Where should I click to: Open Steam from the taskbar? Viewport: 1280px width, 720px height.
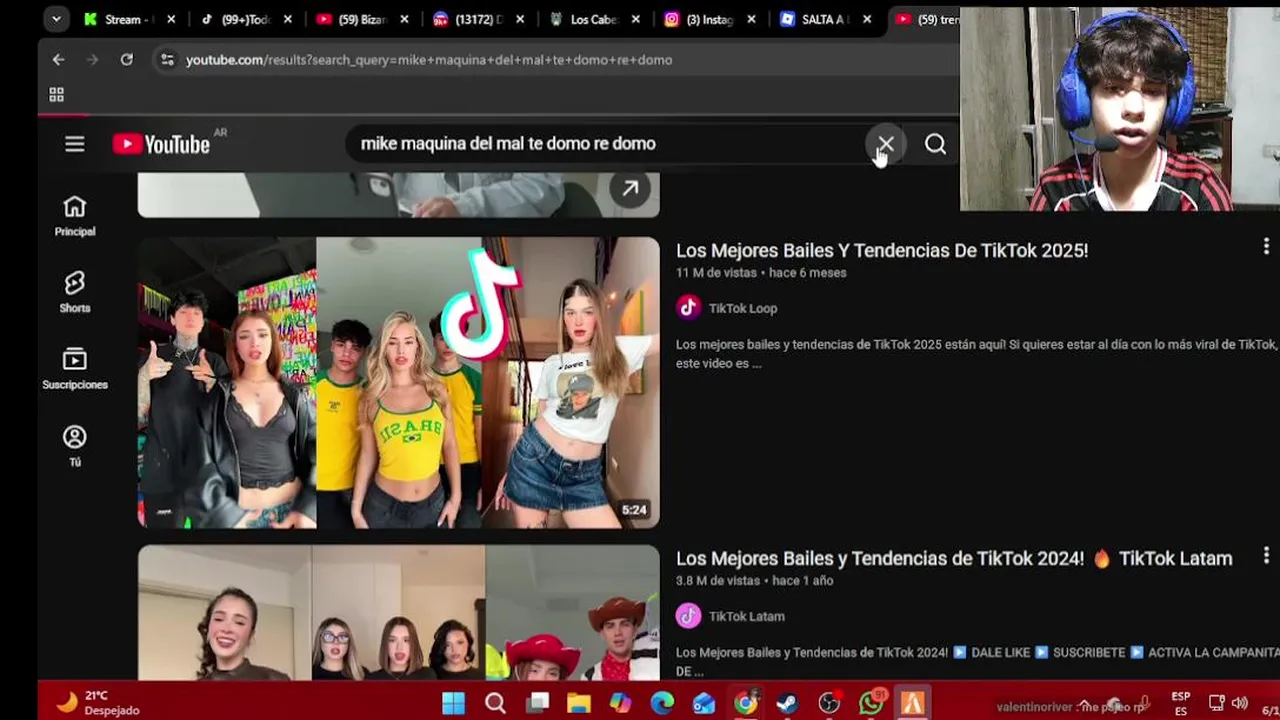[x=787, y=703]
